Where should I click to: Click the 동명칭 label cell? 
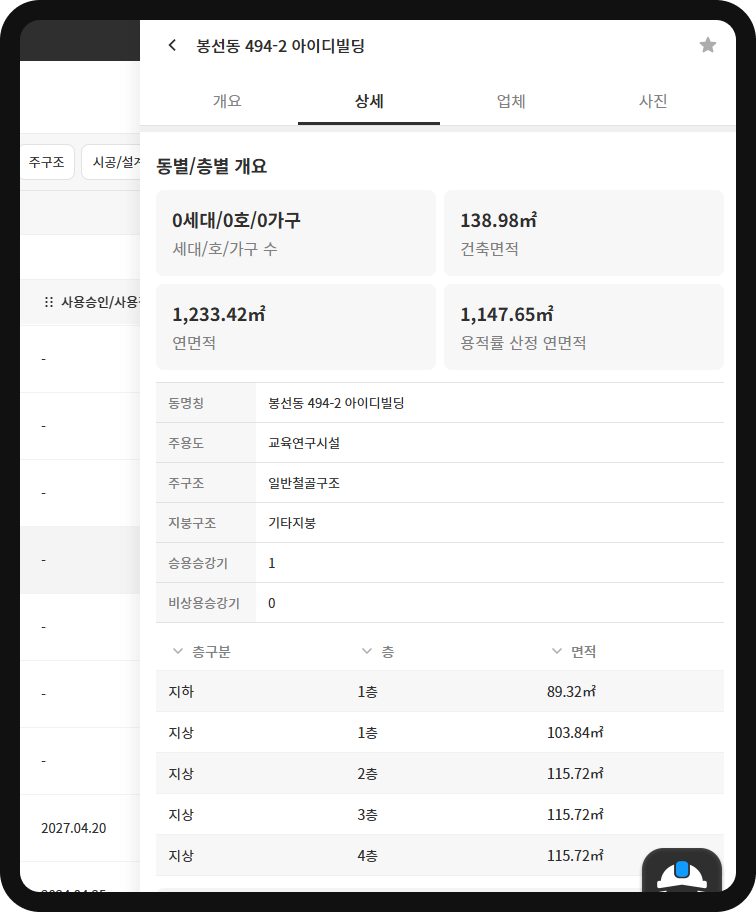click(206, 403)
